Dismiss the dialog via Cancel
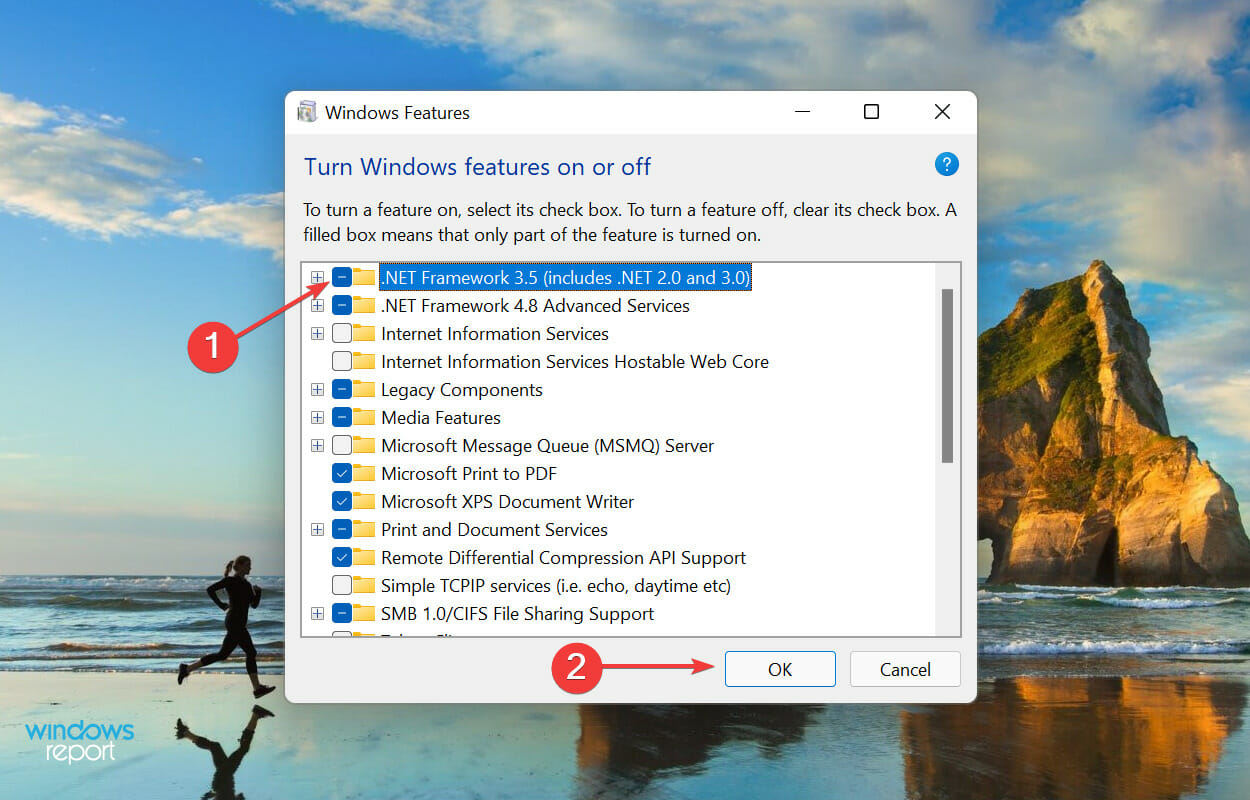The height and width of the screenshot is (800, 1250). (904, 669)
